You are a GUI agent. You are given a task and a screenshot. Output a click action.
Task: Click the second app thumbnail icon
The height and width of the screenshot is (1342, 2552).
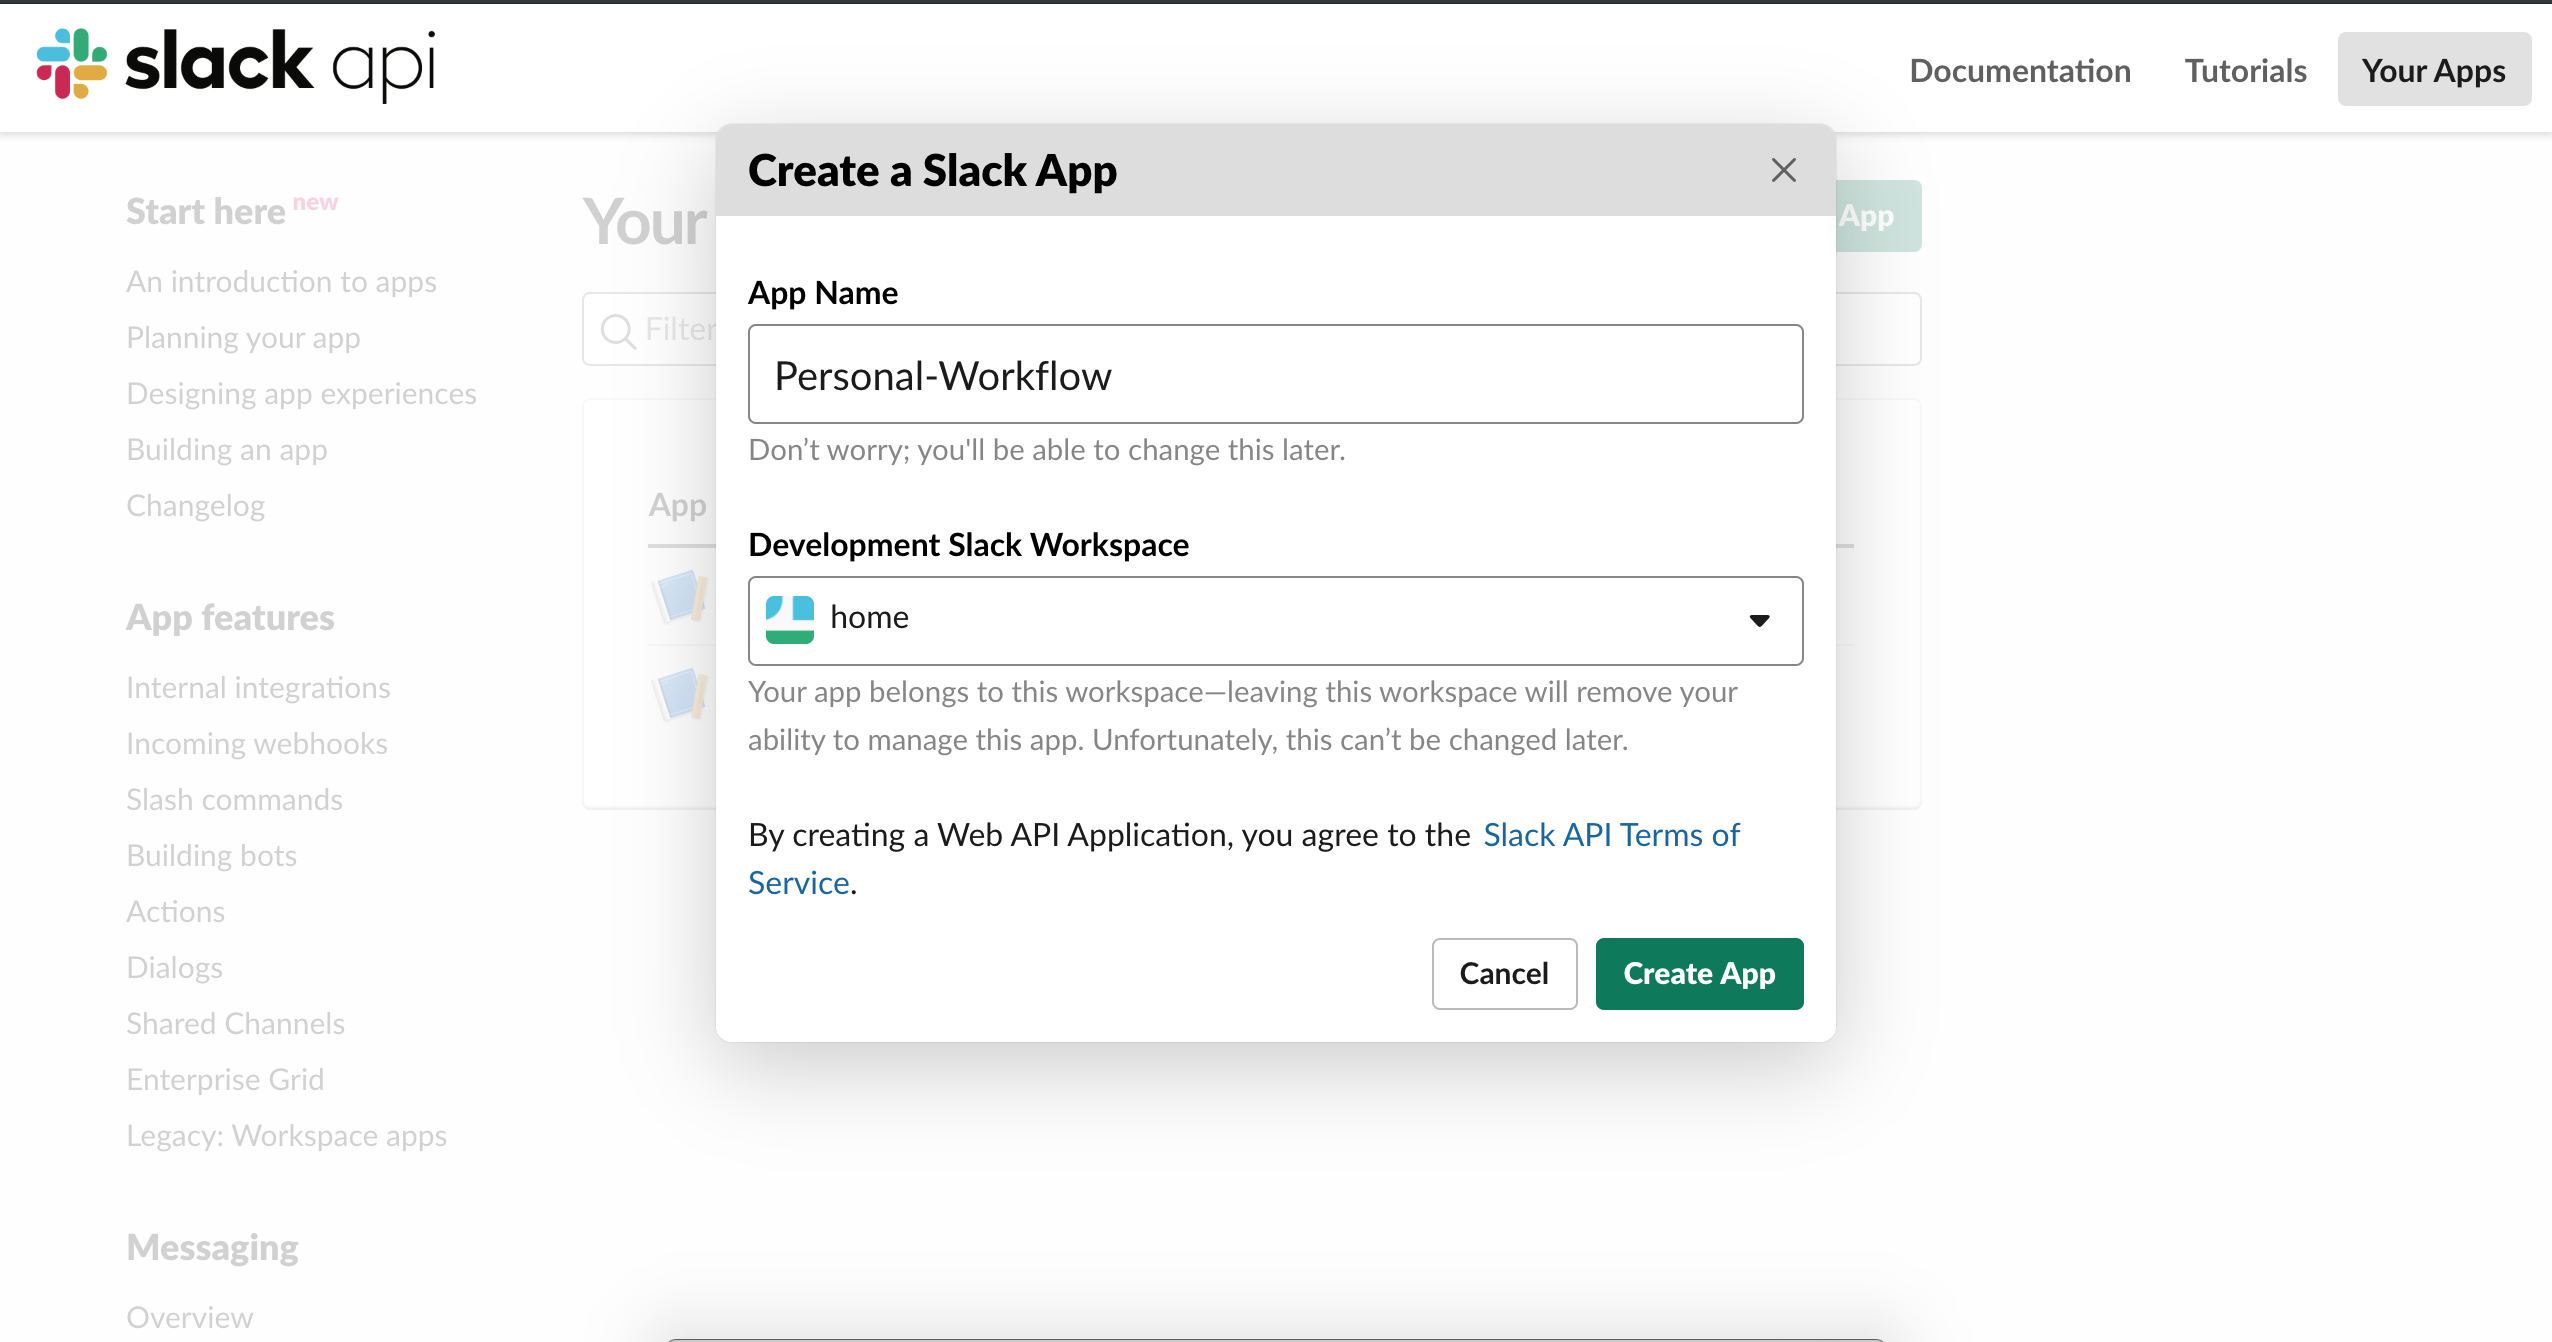681,694
